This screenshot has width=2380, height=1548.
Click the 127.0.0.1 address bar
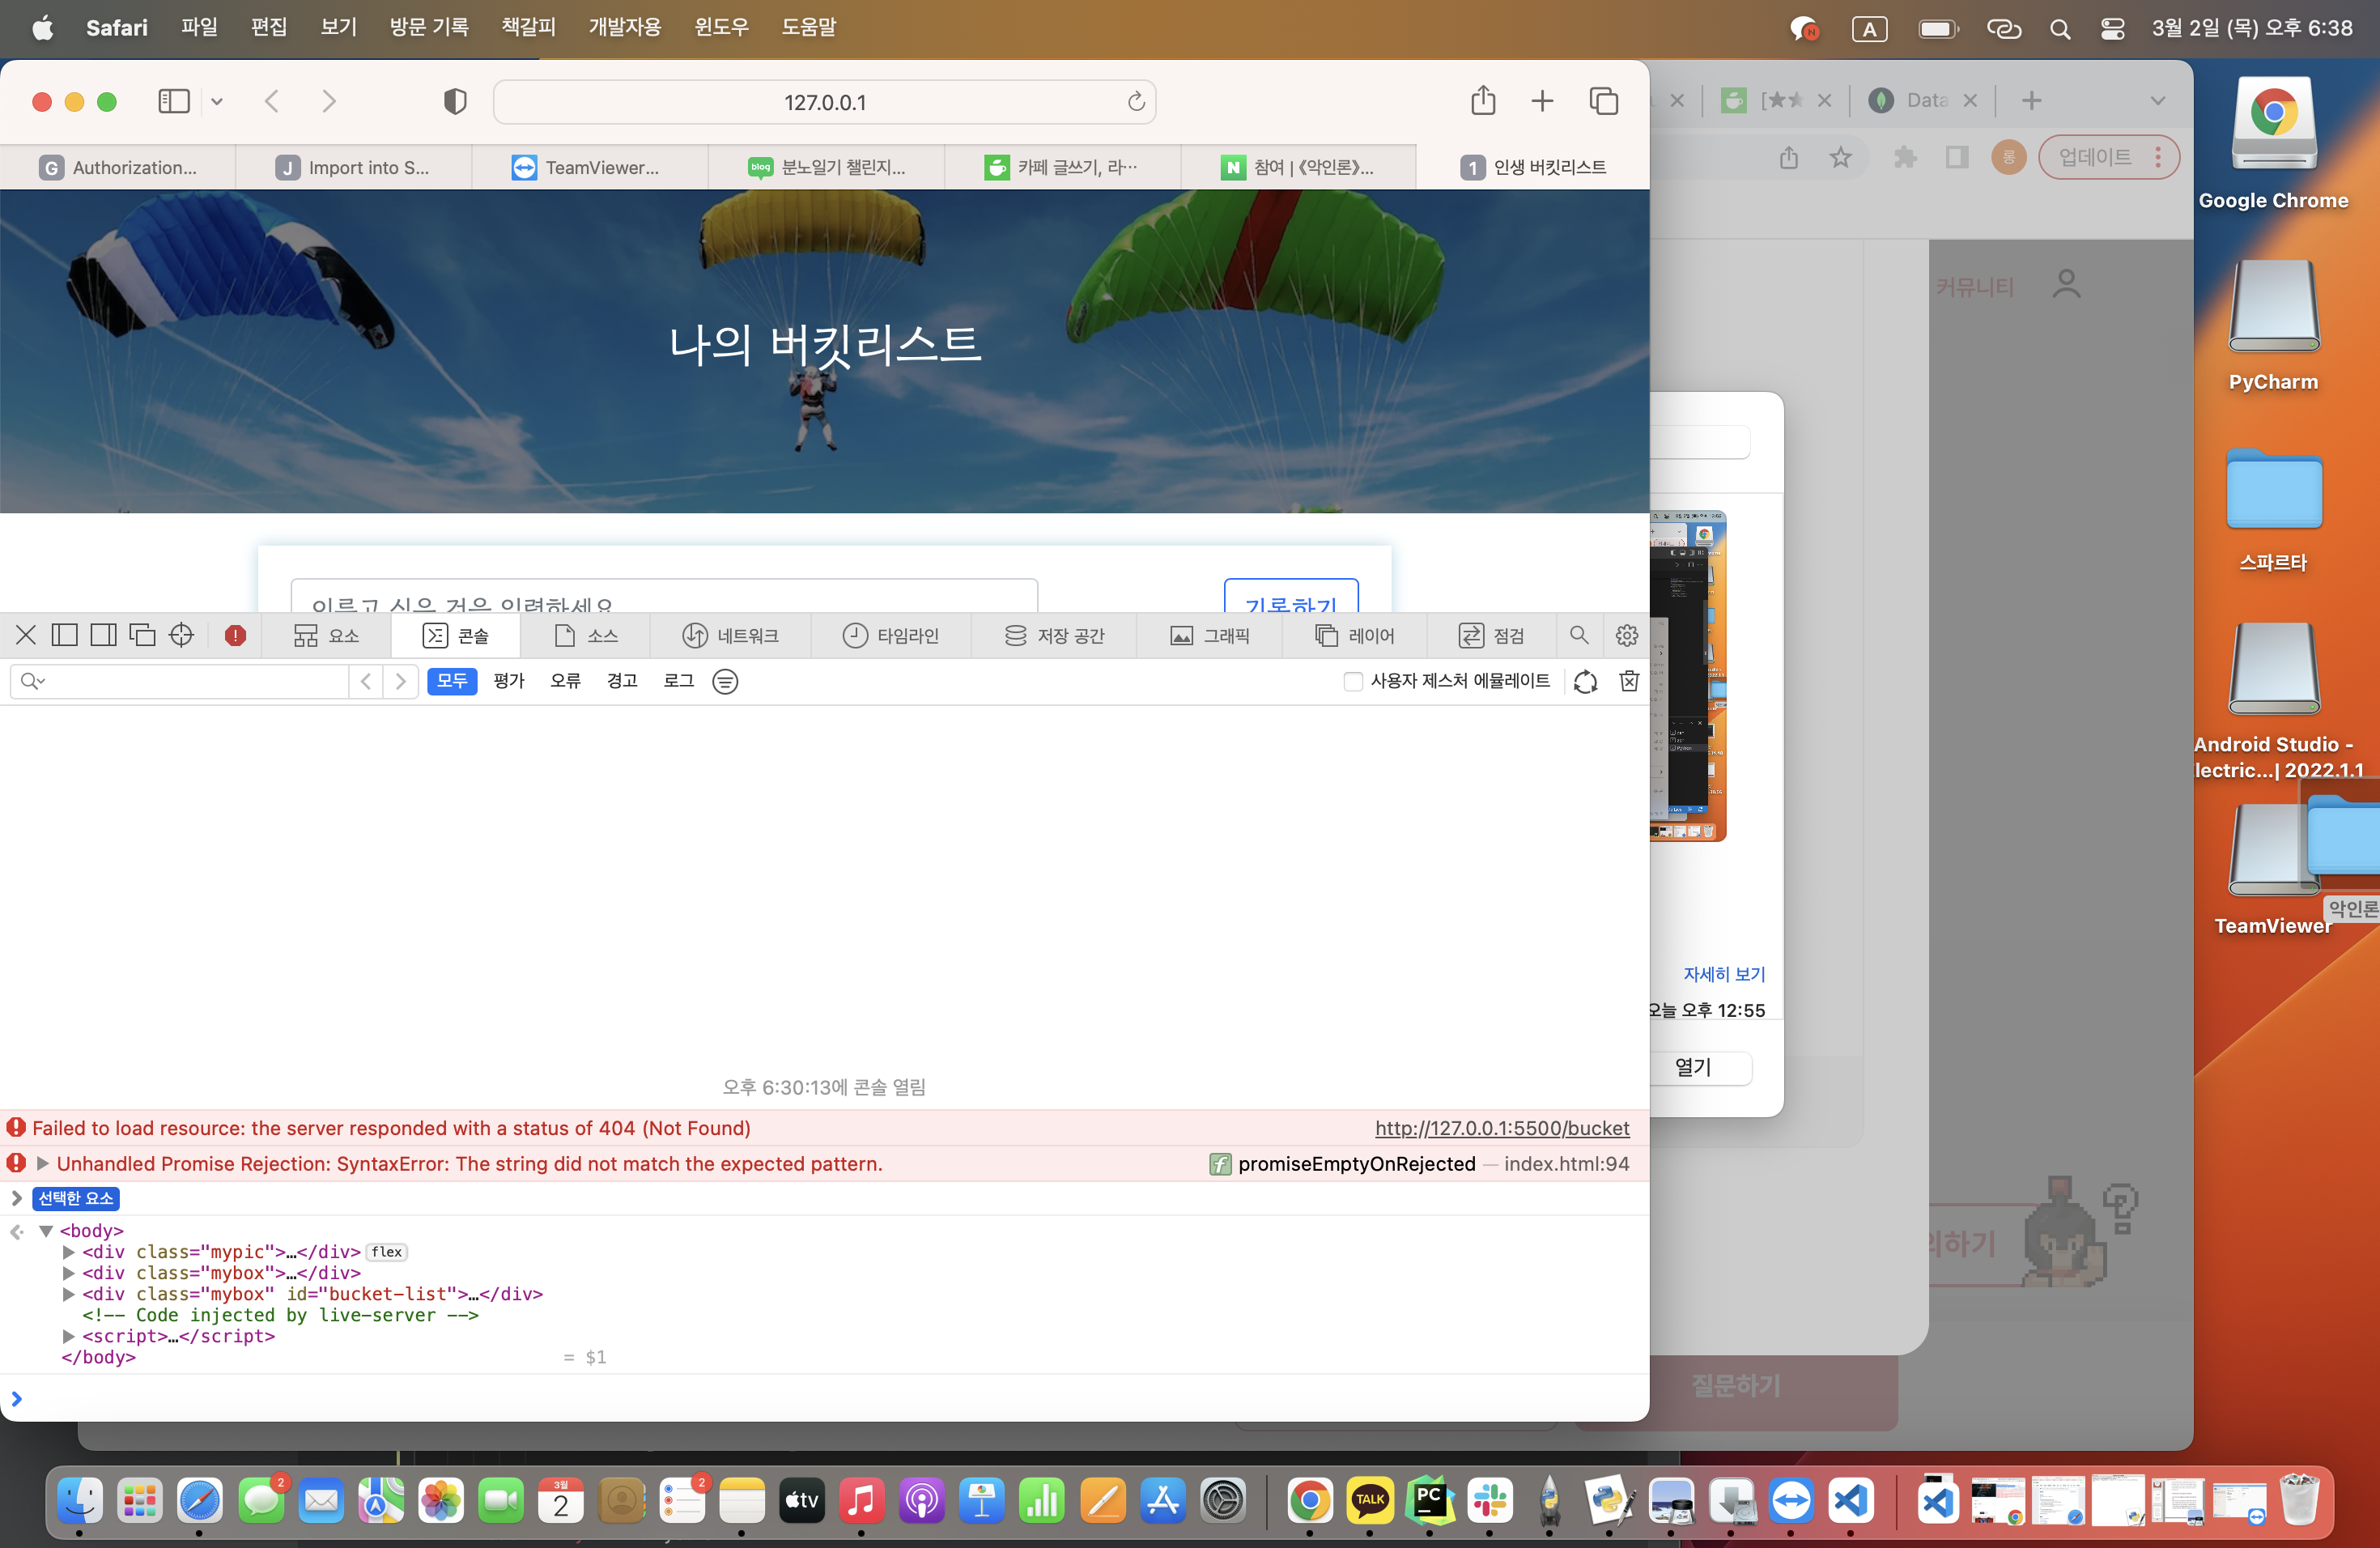pos(825,102)
